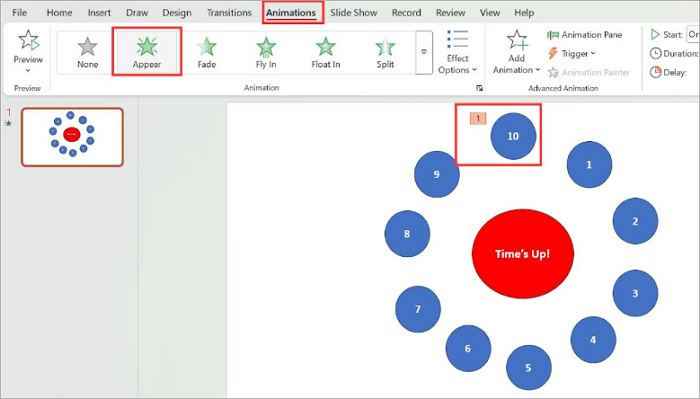Select the blue circle labeled 9
700x399 pixels.
[x=437, y=174]
